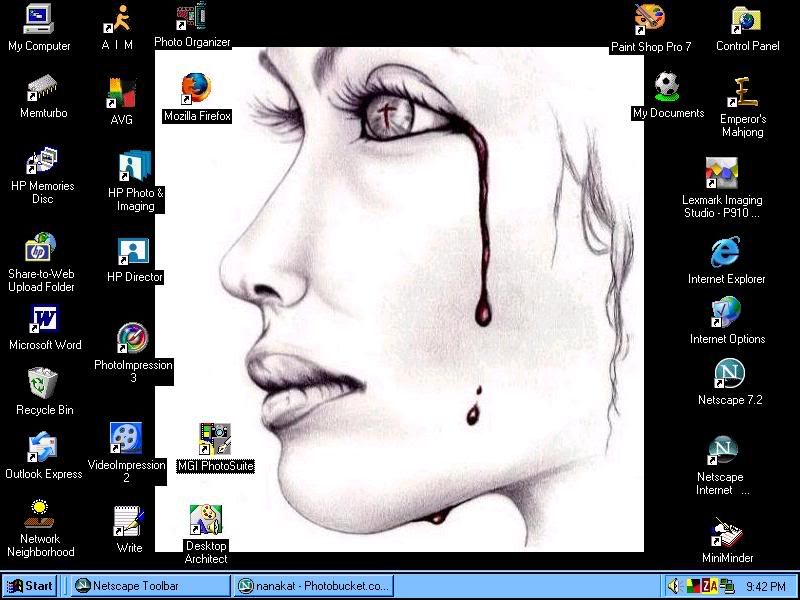
Task: Switch to Netscape Toolbar taskbar button
Action: (x=148, y=586)
